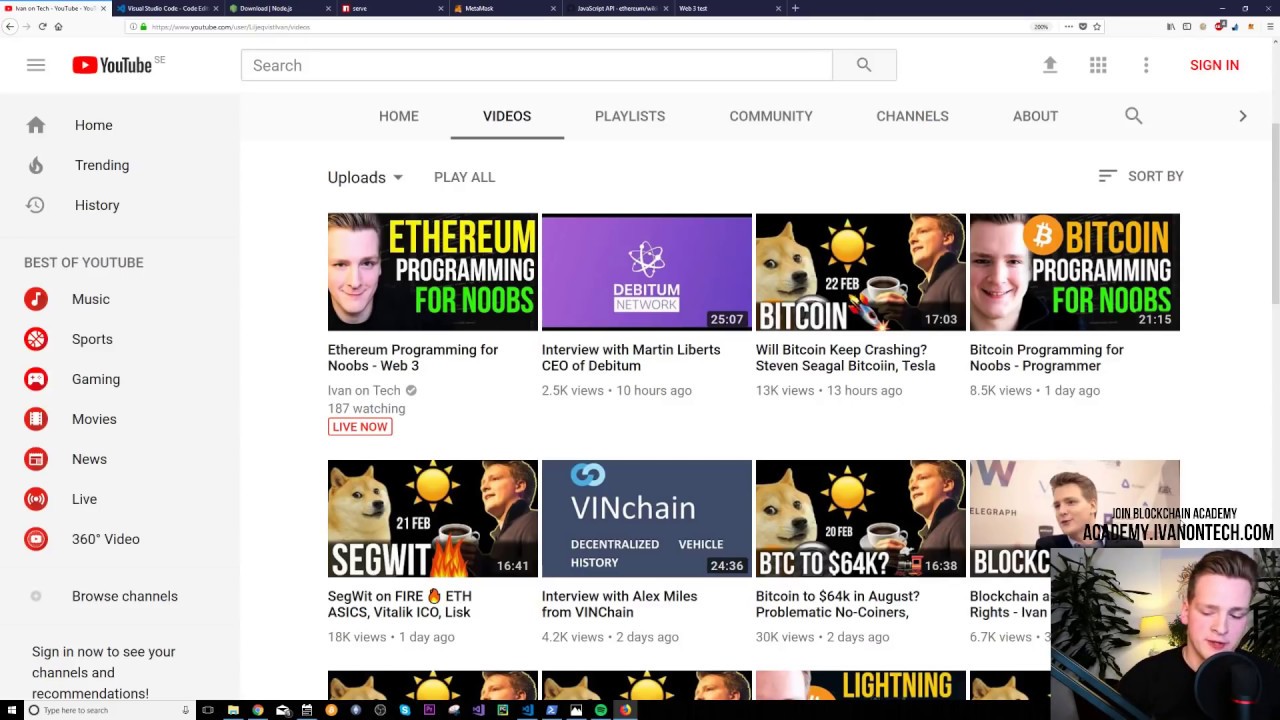Open Browse channels link
Screen dimensions: 1280x720
(x=124, y=596)
